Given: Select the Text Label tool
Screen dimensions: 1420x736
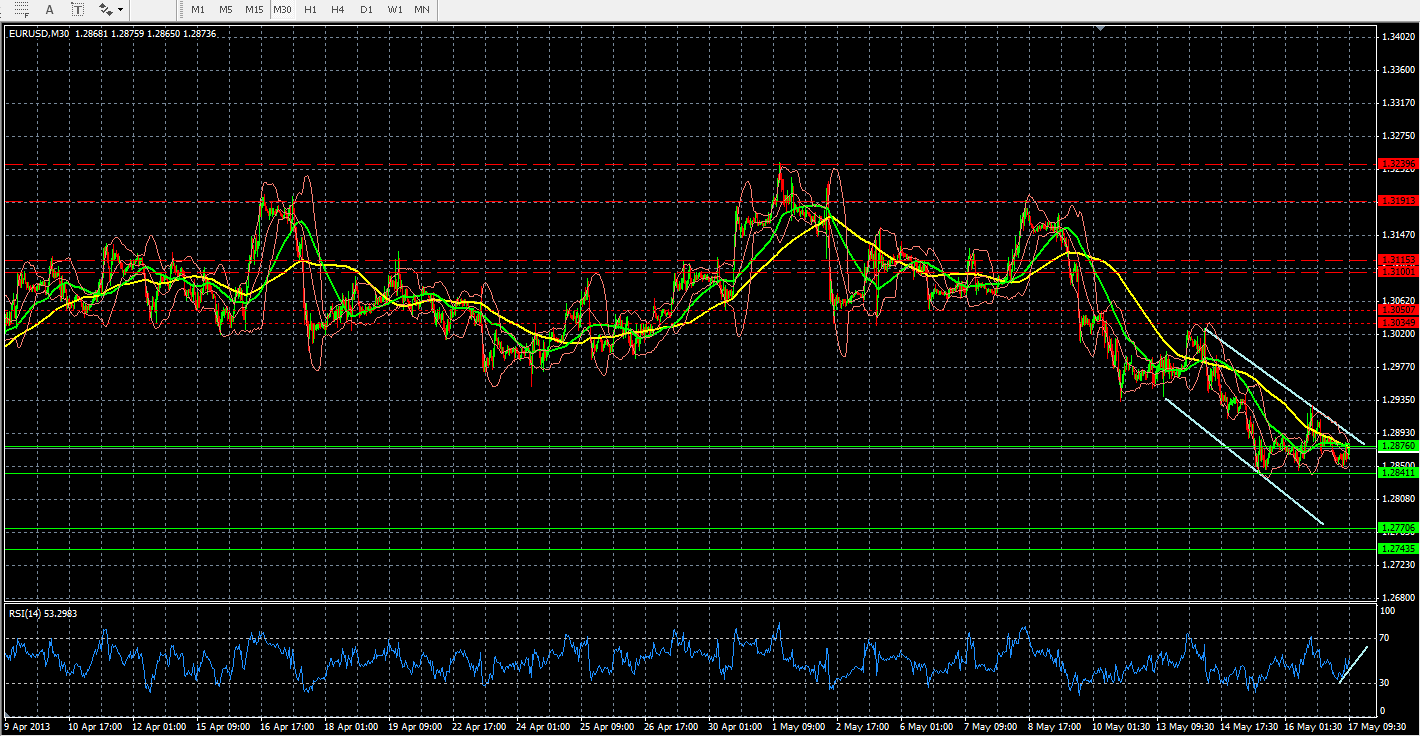Looking at the screenshot, I should [x=78, y=9].
